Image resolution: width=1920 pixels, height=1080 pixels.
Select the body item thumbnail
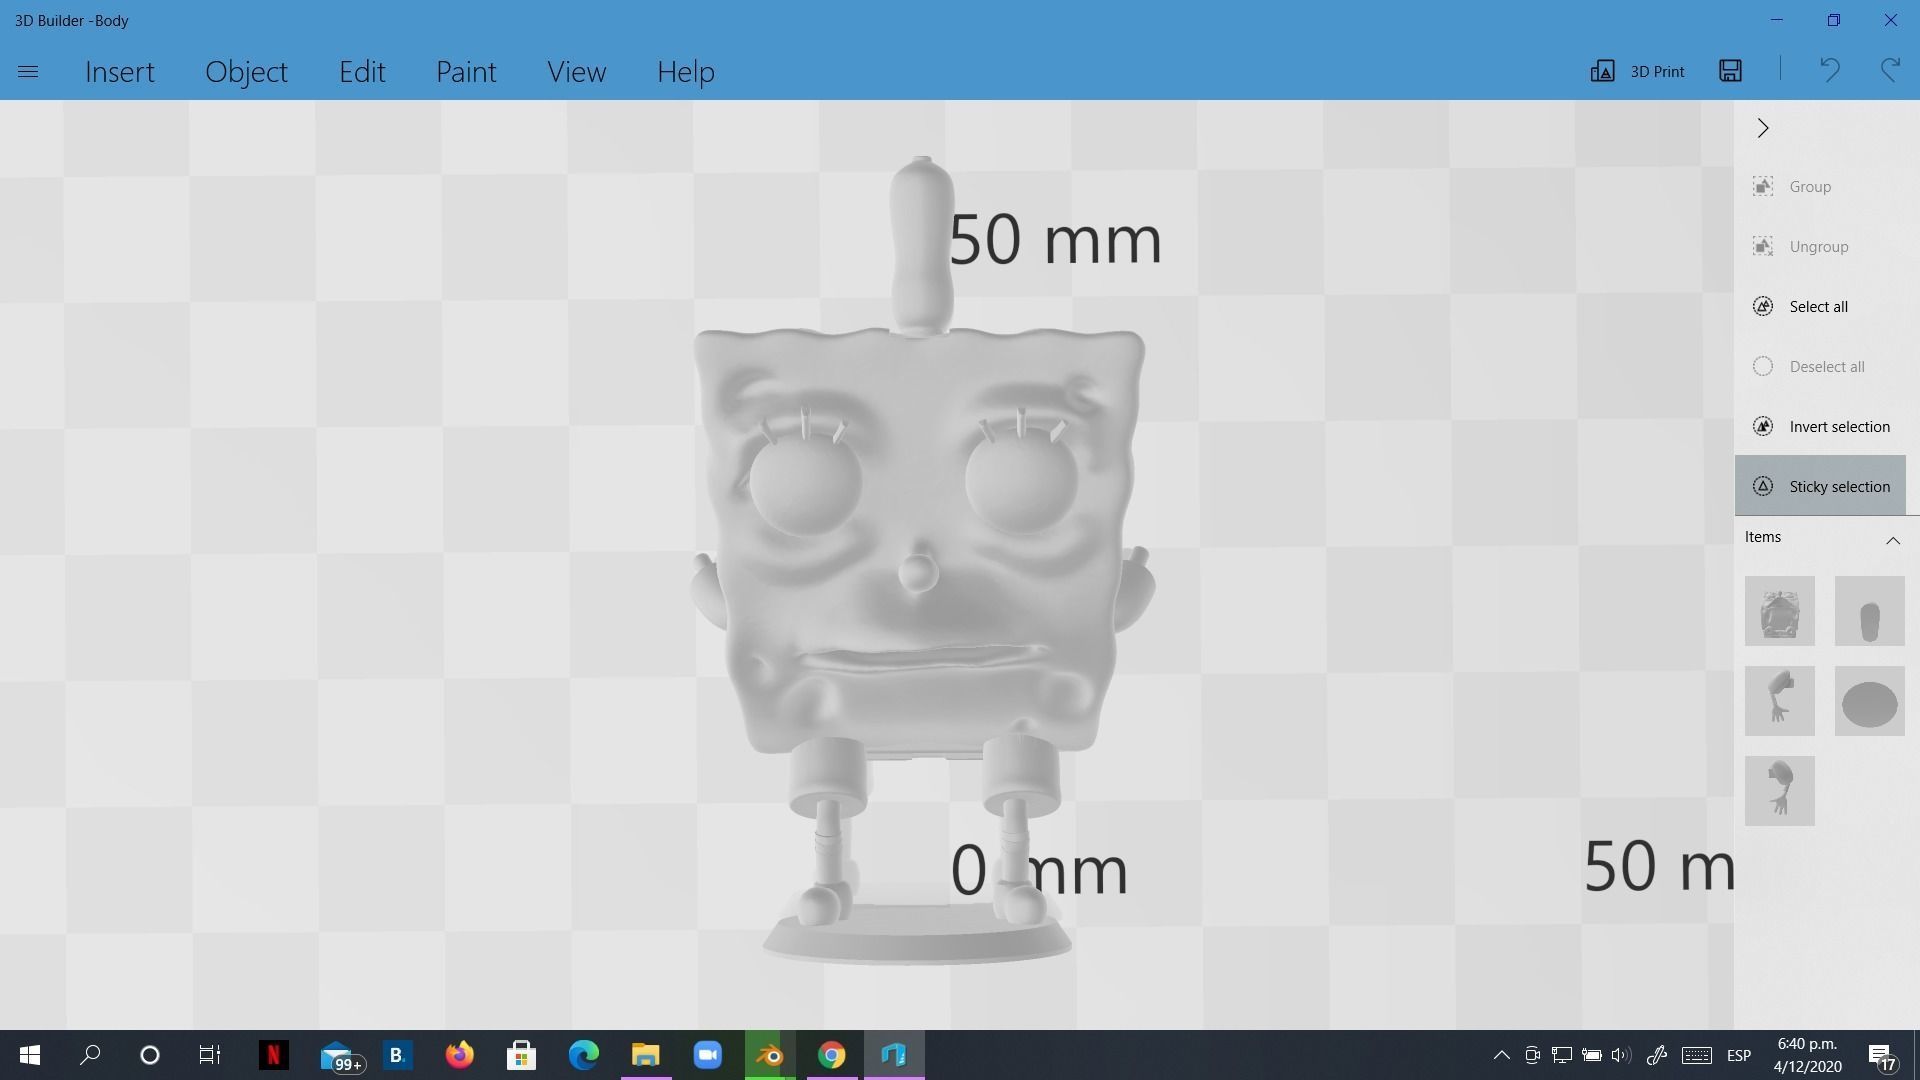pos(1780,611)
